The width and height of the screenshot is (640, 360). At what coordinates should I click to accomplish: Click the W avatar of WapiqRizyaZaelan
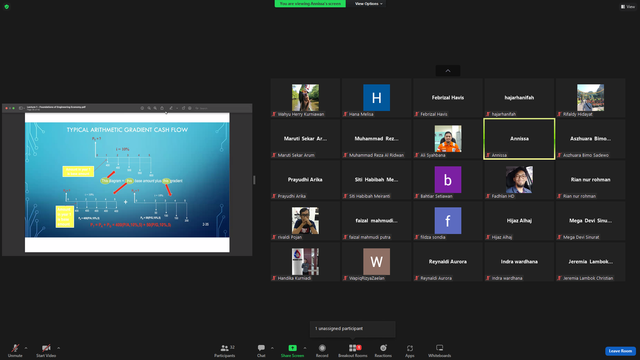coord(376,262)
